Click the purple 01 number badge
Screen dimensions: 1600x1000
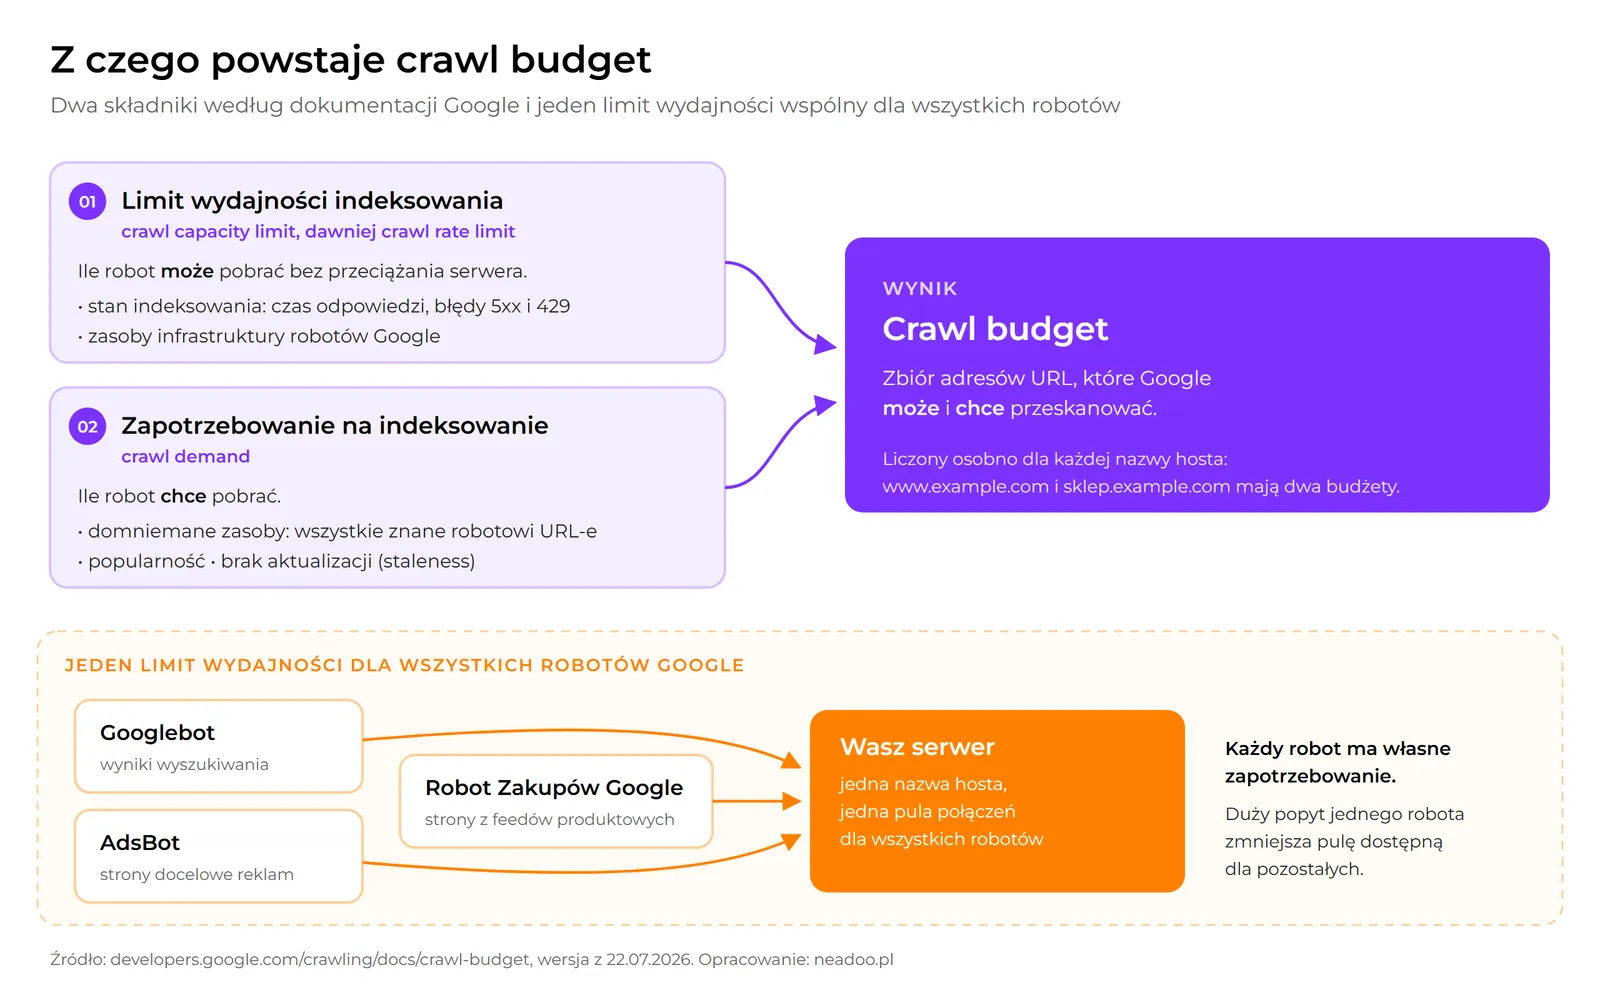click(87, 201)
